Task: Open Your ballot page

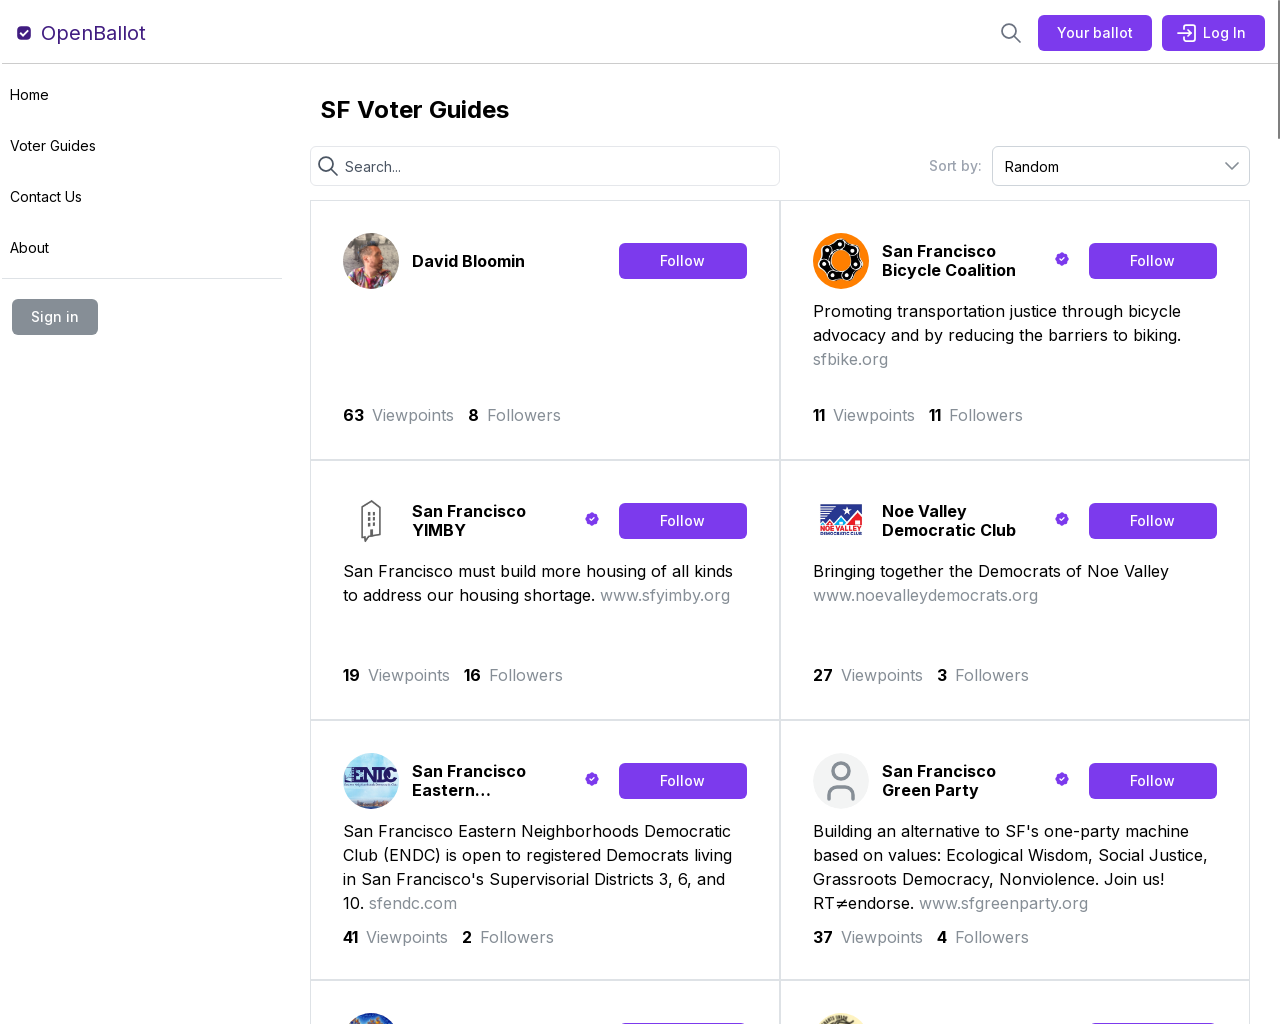Action: click(x=1095, y=33)
